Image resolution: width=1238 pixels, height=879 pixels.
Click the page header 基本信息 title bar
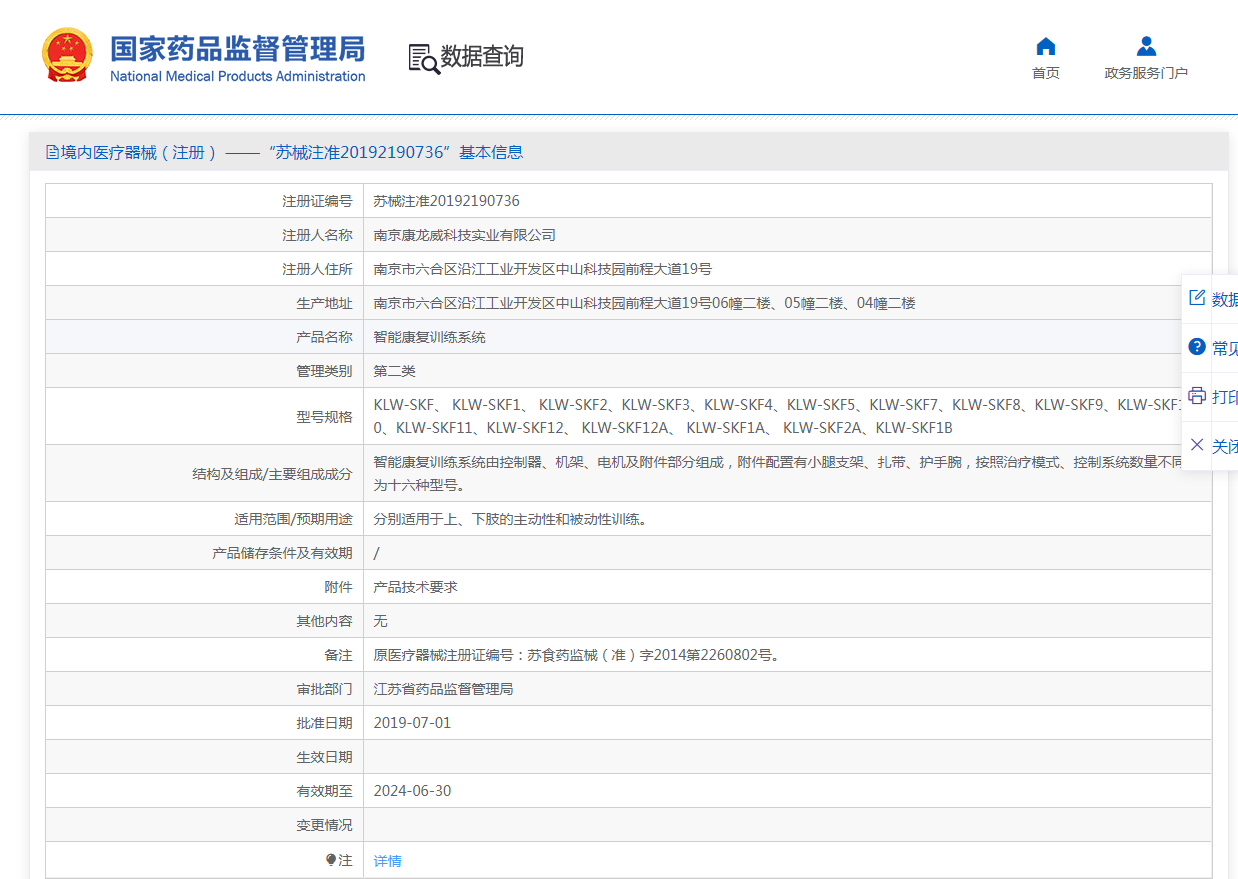coord(628,152)
